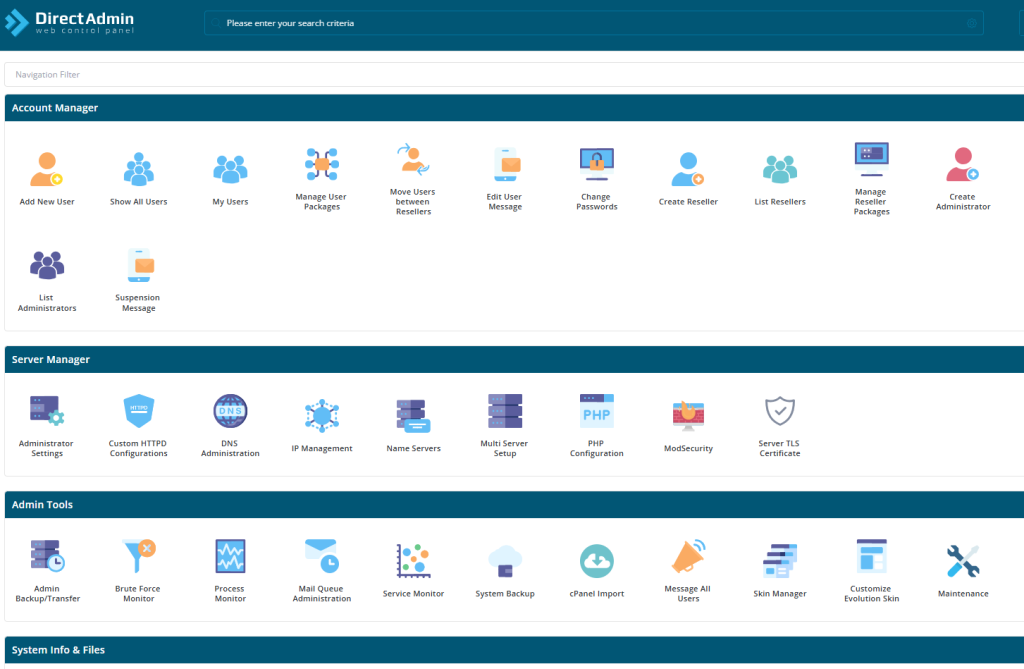Click the DirectAdmin logo
1024x669 pixels.
tap(70, 23)
